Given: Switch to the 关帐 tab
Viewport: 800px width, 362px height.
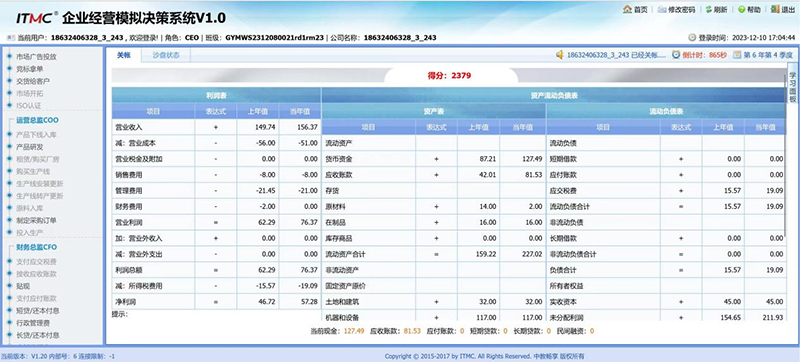Looking at the screenshot, I should pyautogui.click(x=123, y=55).
